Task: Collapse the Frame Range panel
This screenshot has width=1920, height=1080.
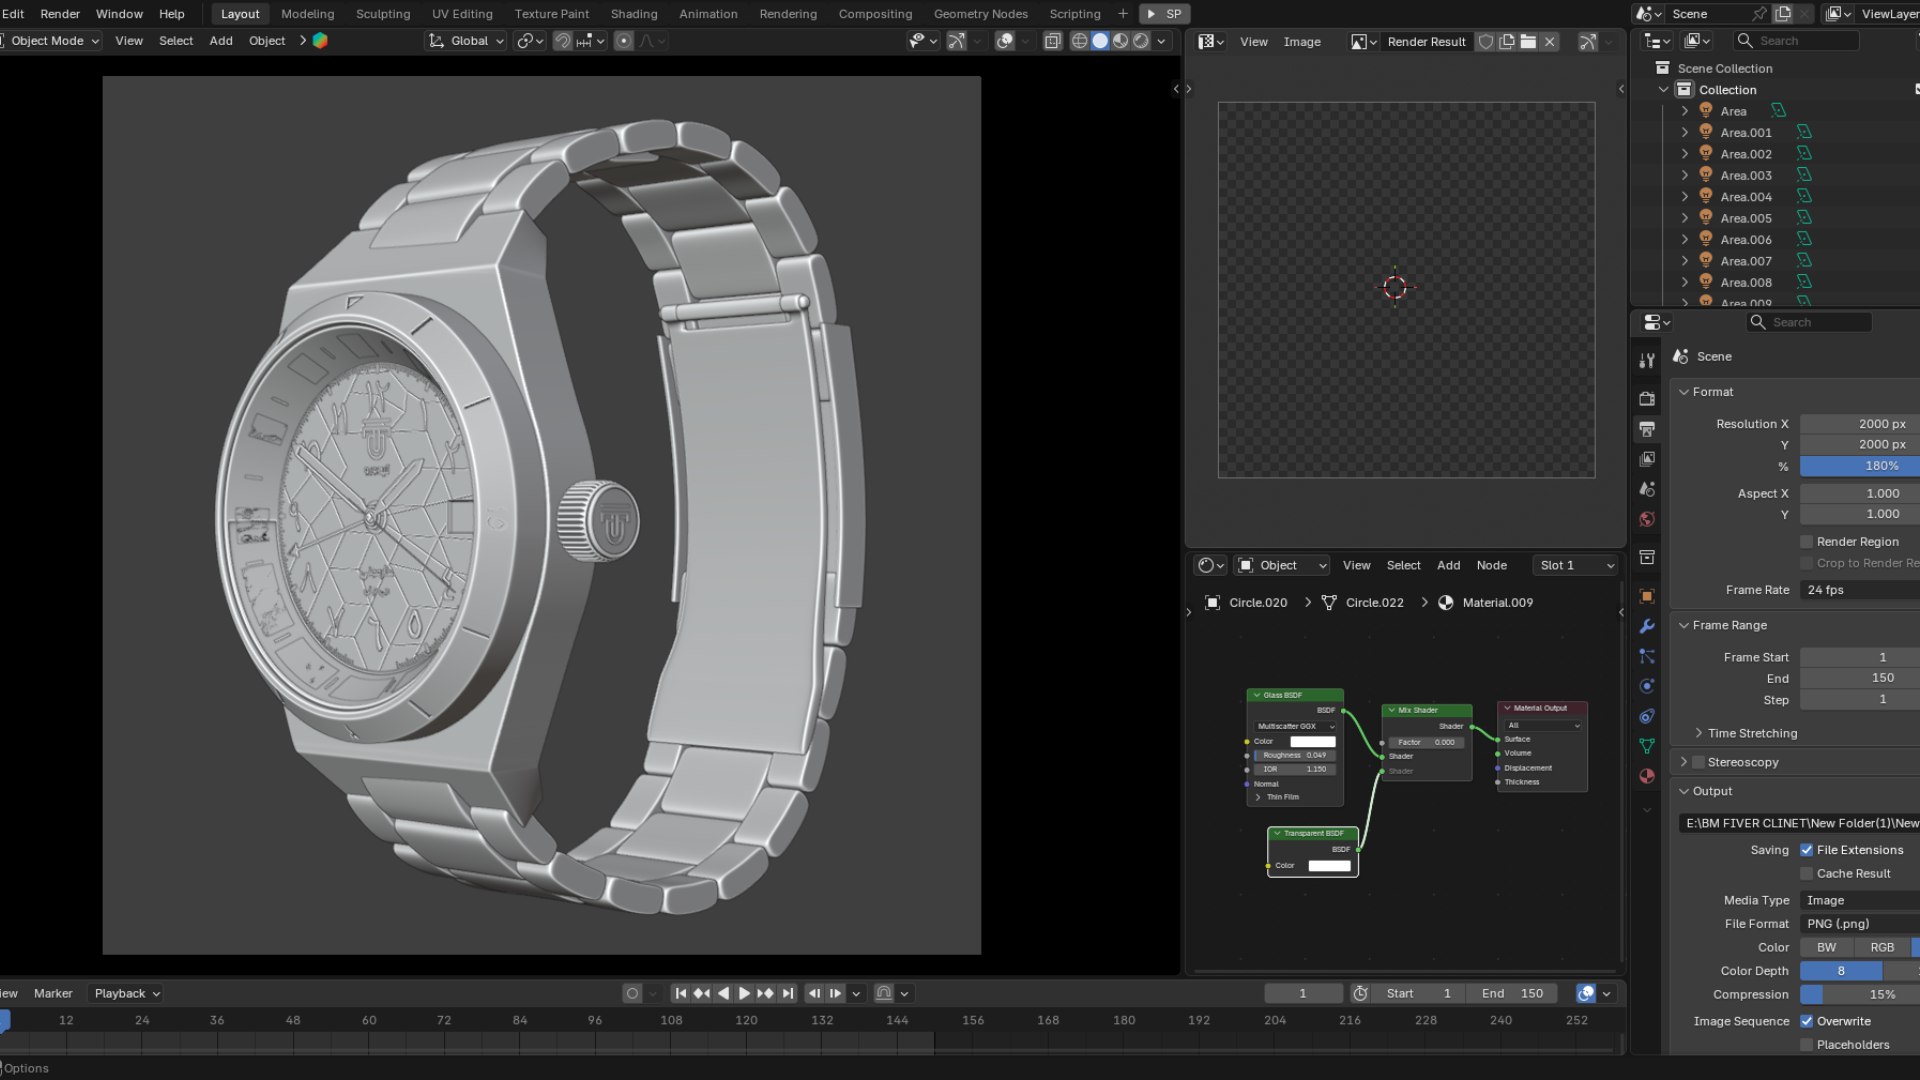Action: pyautogui.click(x=1684, y=625)
